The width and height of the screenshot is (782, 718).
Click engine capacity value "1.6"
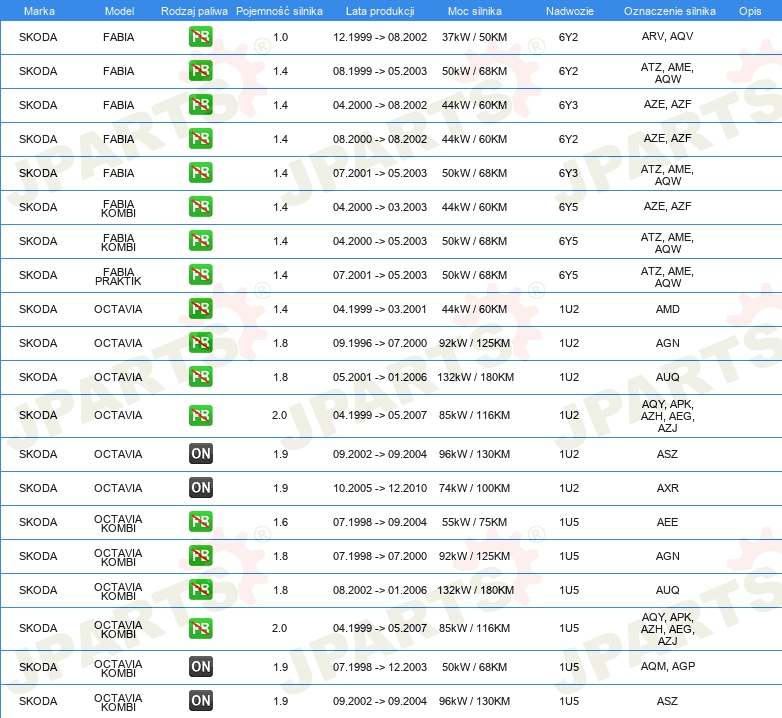(x=280, y=522)
